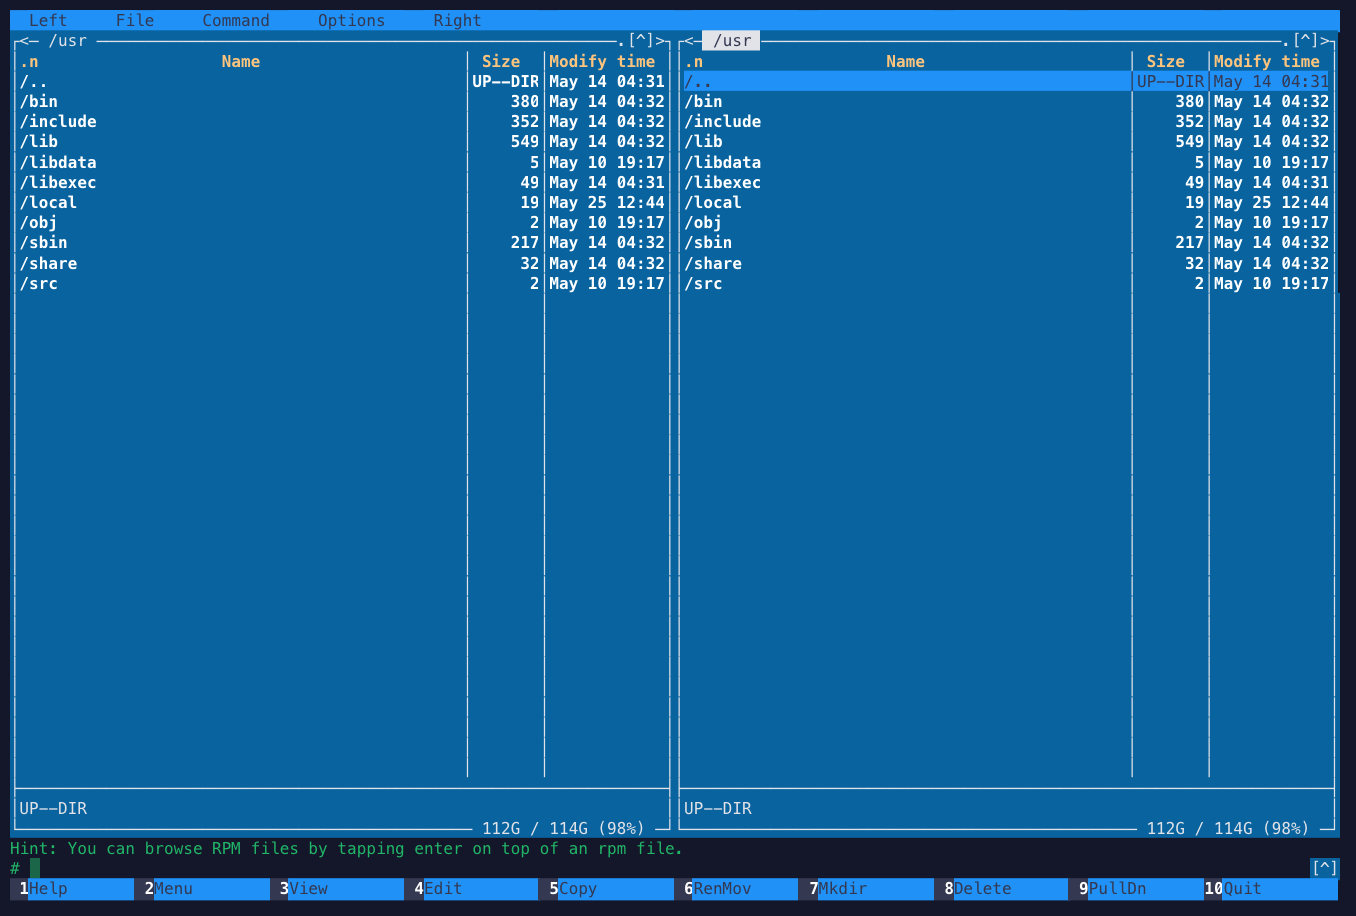Toggle sort order via left .n indicator
1356x916 pixels.
(x=29, y=62)
